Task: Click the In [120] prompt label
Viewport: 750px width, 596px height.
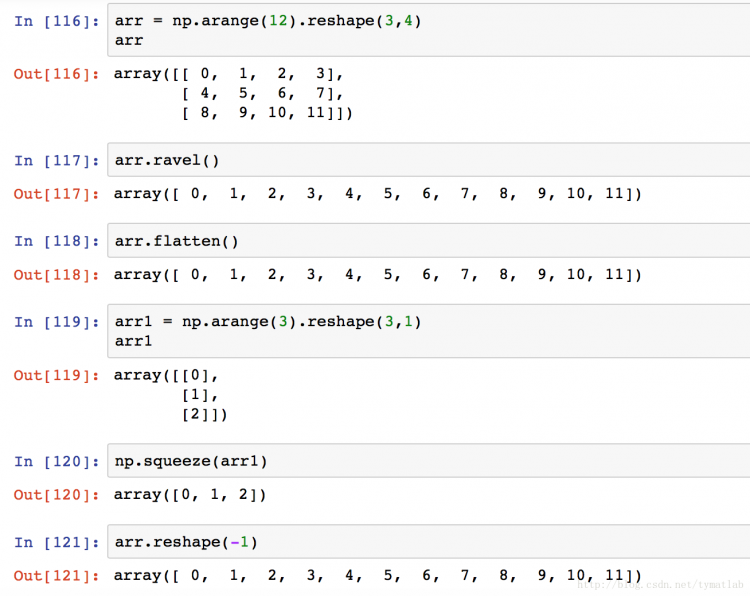Action: [56, 462]
